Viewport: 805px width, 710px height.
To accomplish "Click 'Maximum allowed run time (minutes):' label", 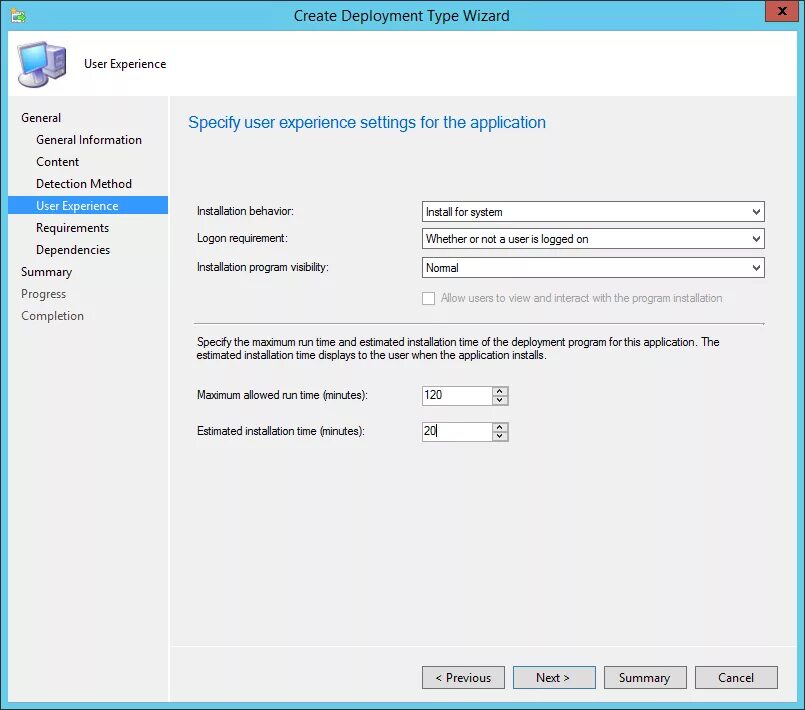I will click(x=282, y=395).
